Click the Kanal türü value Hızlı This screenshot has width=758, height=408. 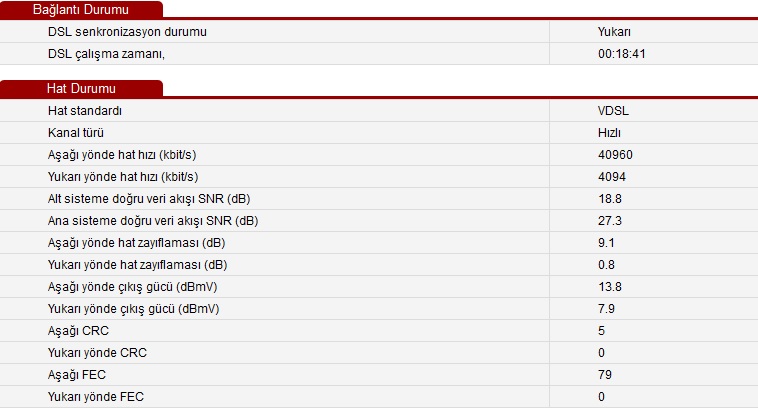pos(609,133)
